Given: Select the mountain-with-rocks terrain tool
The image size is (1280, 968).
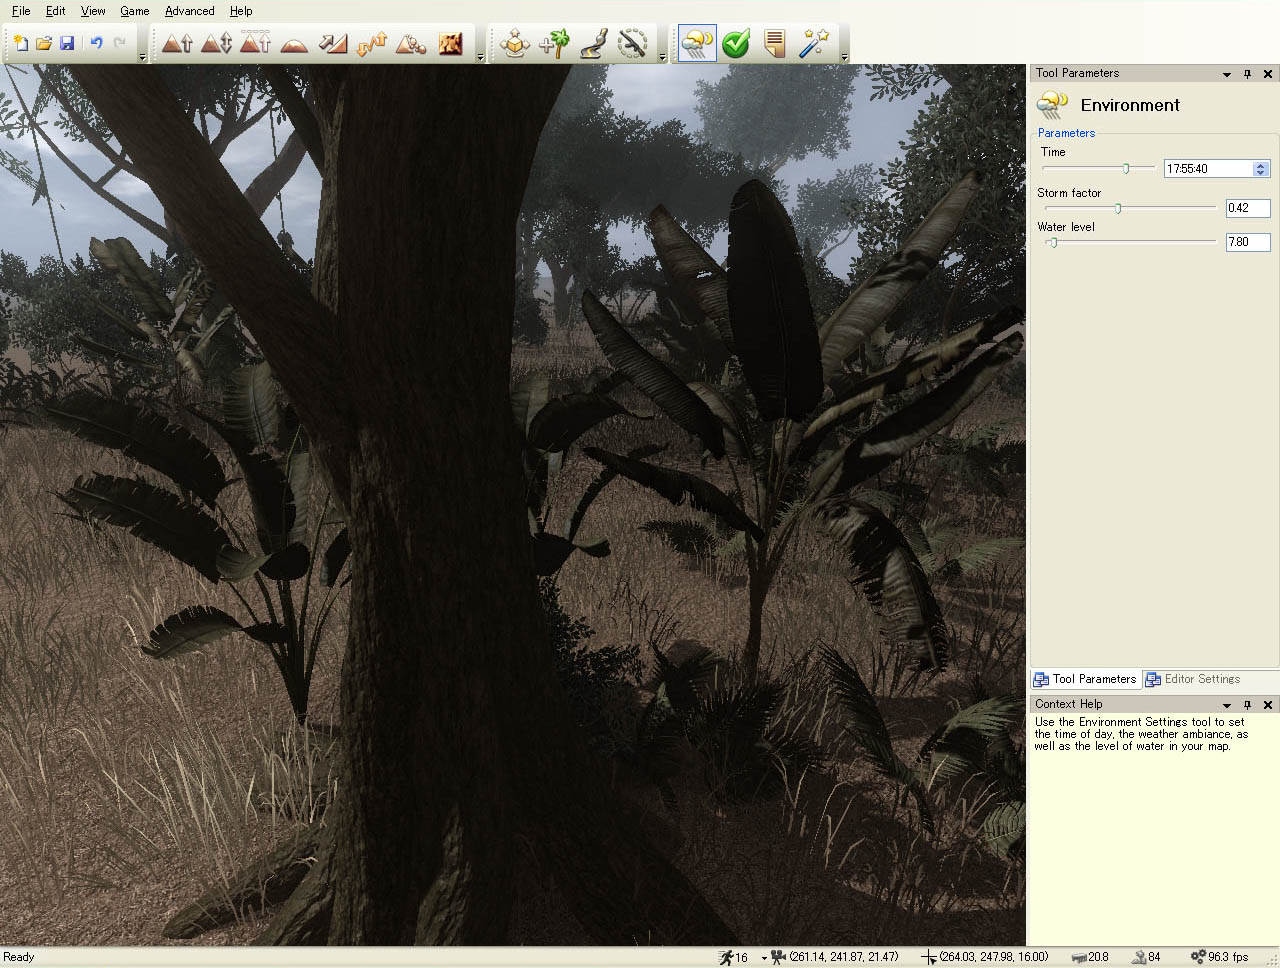Looking at the screenshot, I should [411, 43].
